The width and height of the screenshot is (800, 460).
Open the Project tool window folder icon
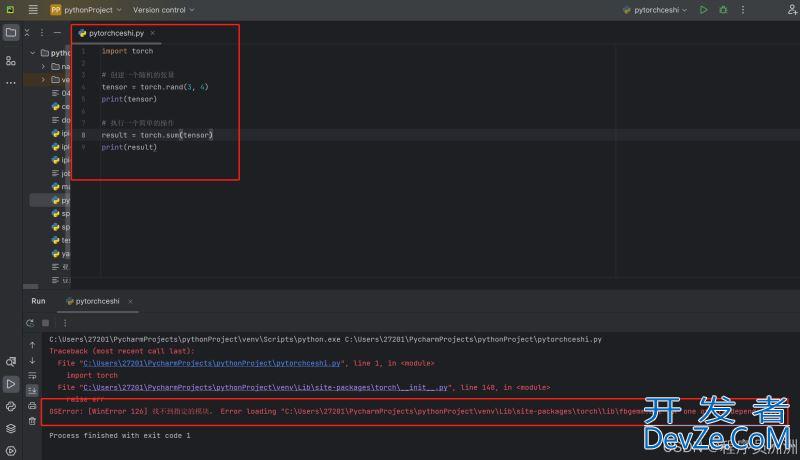pos(10,32)
